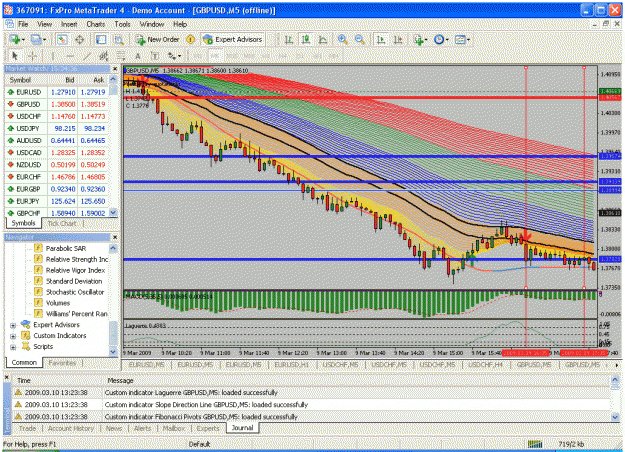Screen dimensions: 625x452
Task: Open the Experts terminal tab
Action: [208, 429]
